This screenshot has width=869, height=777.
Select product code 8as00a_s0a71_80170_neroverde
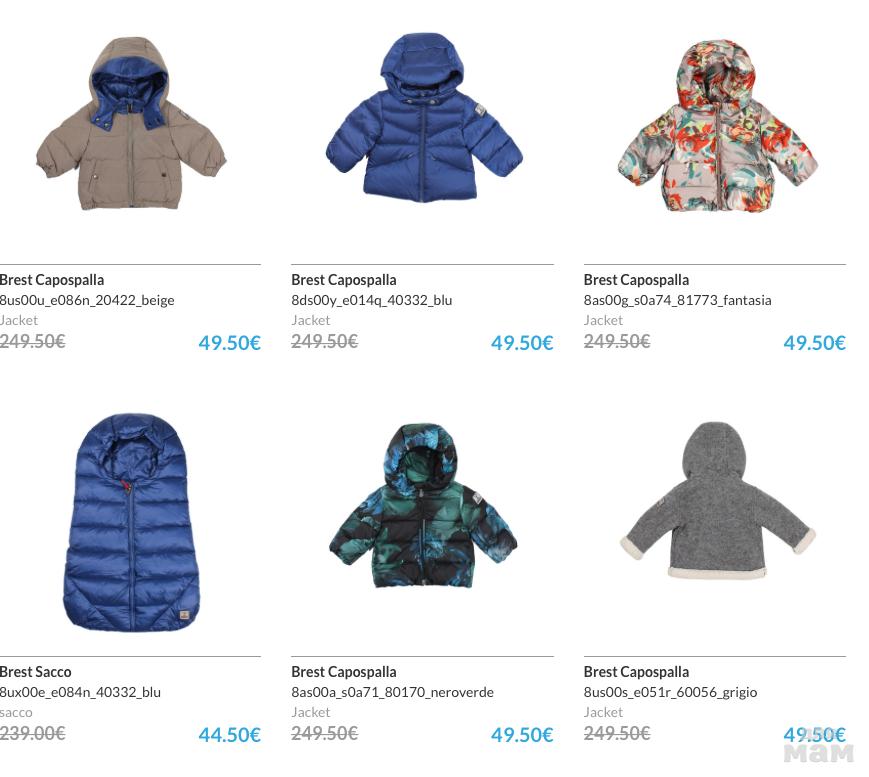tap(392, 692)
